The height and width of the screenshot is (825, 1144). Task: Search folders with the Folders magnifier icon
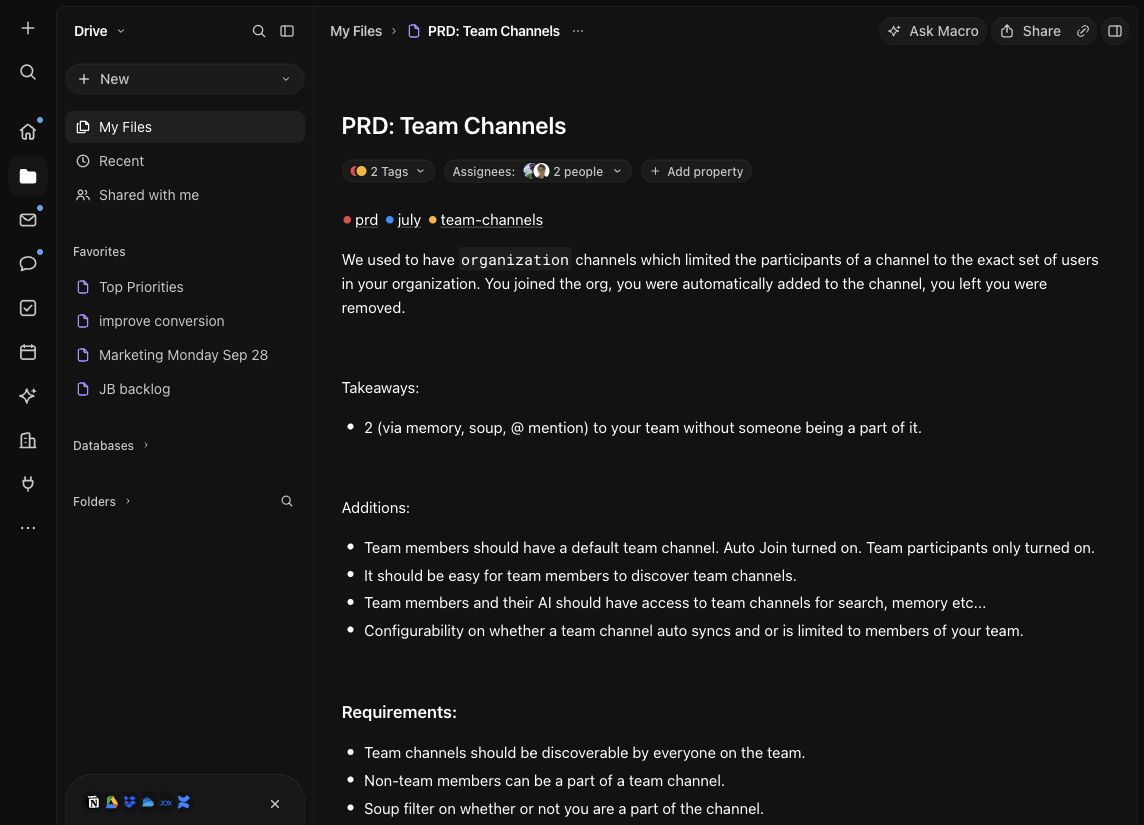tap(287, 501)
